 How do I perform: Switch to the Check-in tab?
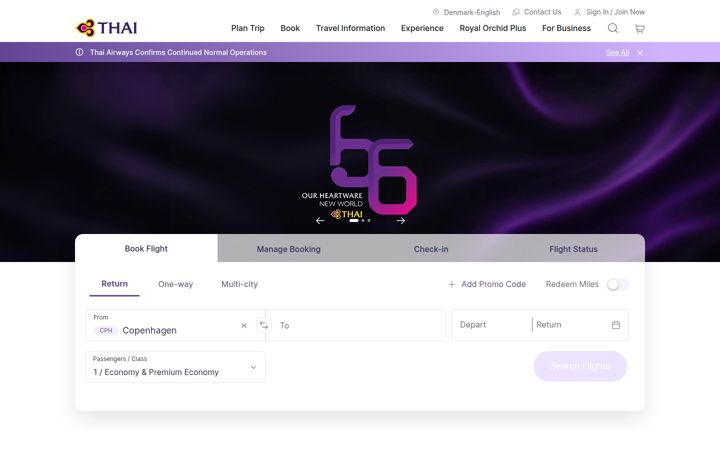(431, 249)
